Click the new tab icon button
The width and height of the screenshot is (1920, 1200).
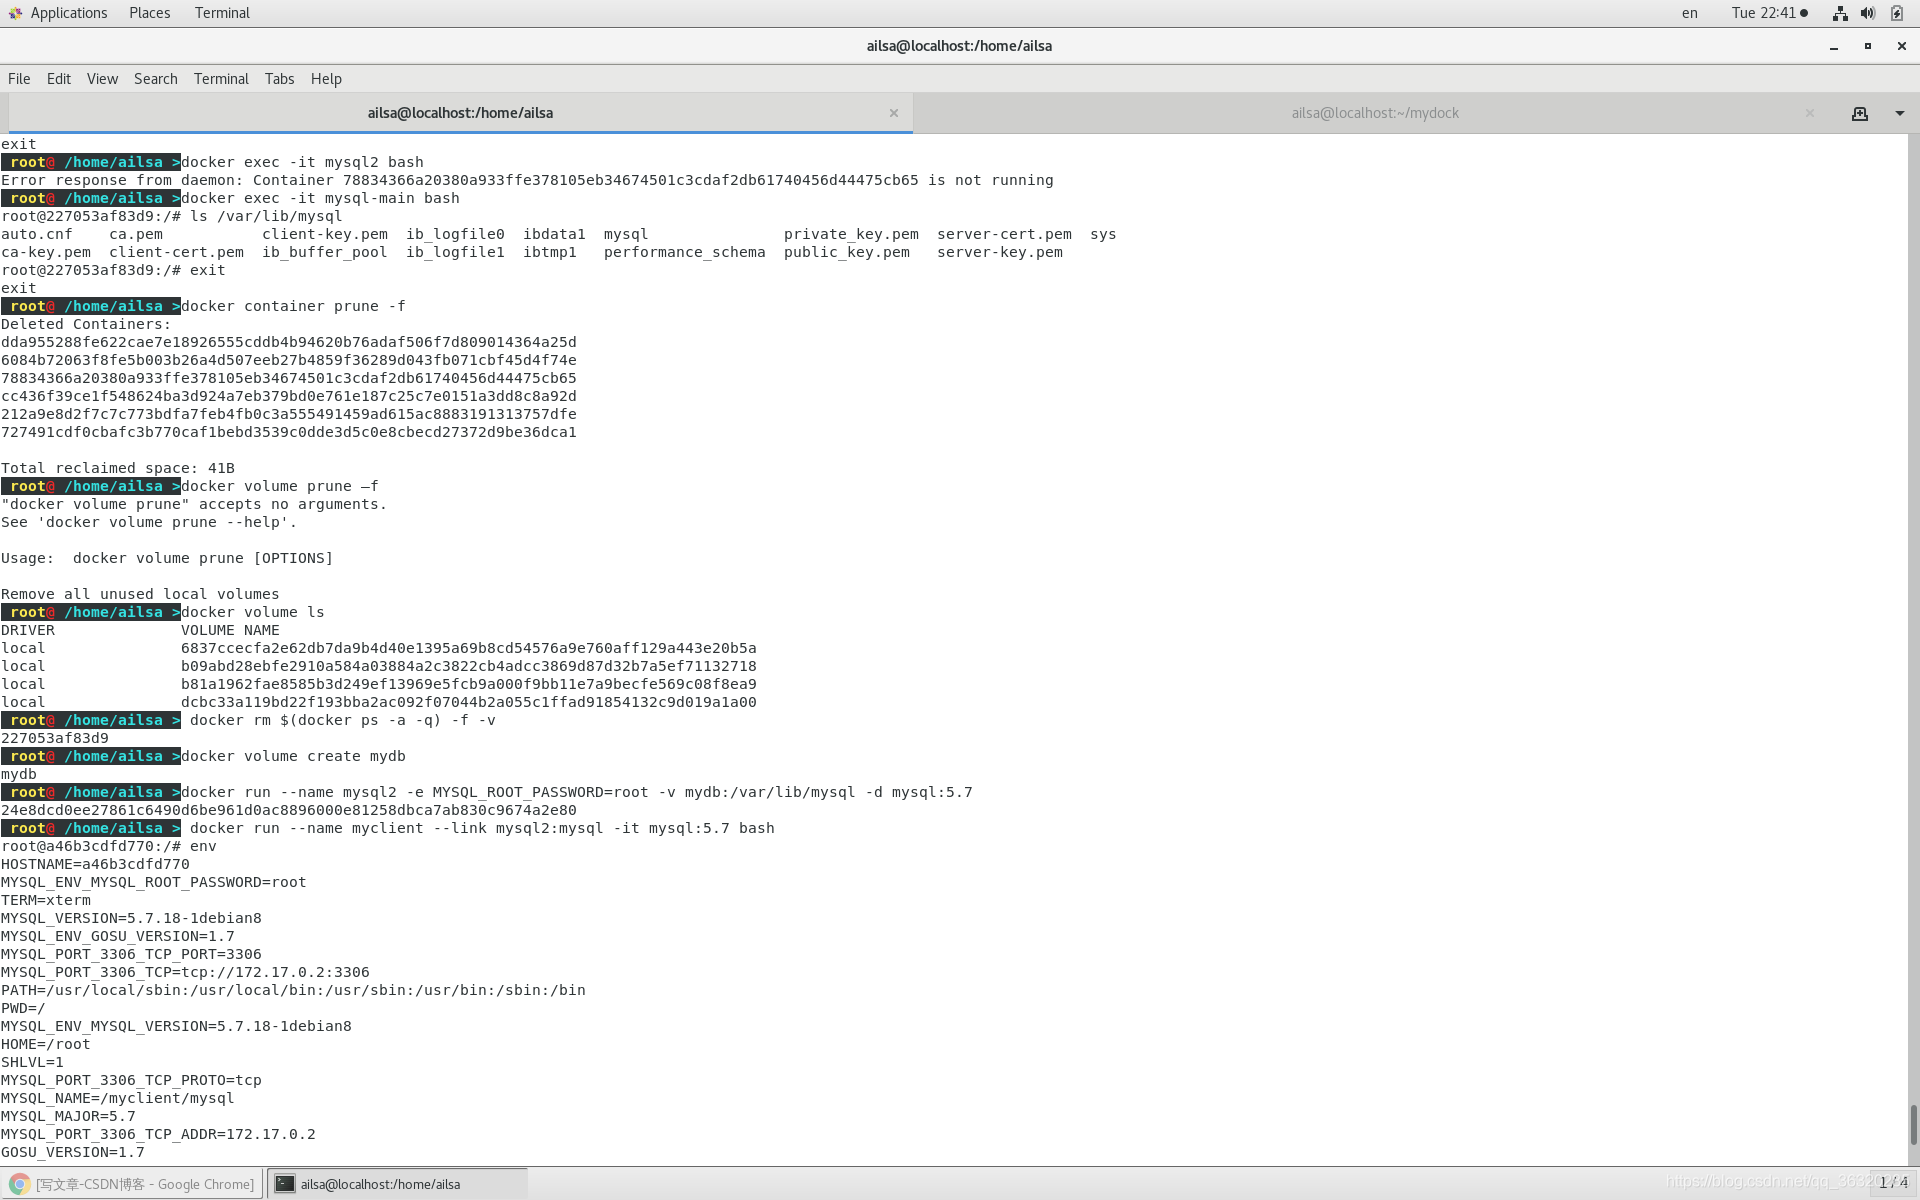1859,114
